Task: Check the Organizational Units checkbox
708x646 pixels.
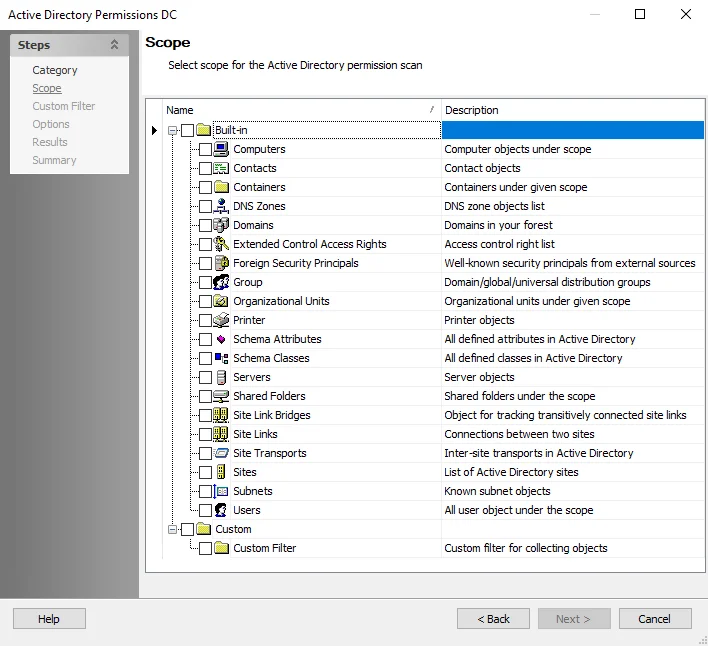Action: tap(205, 301)
